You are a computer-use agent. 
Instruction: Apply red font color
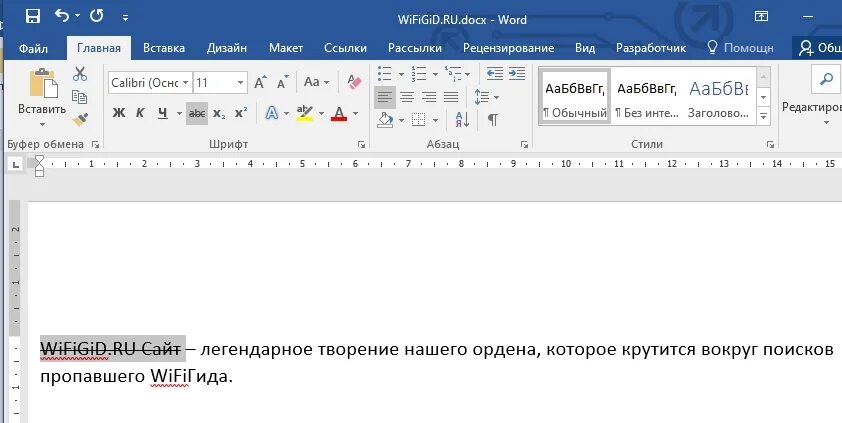[339, 113]
